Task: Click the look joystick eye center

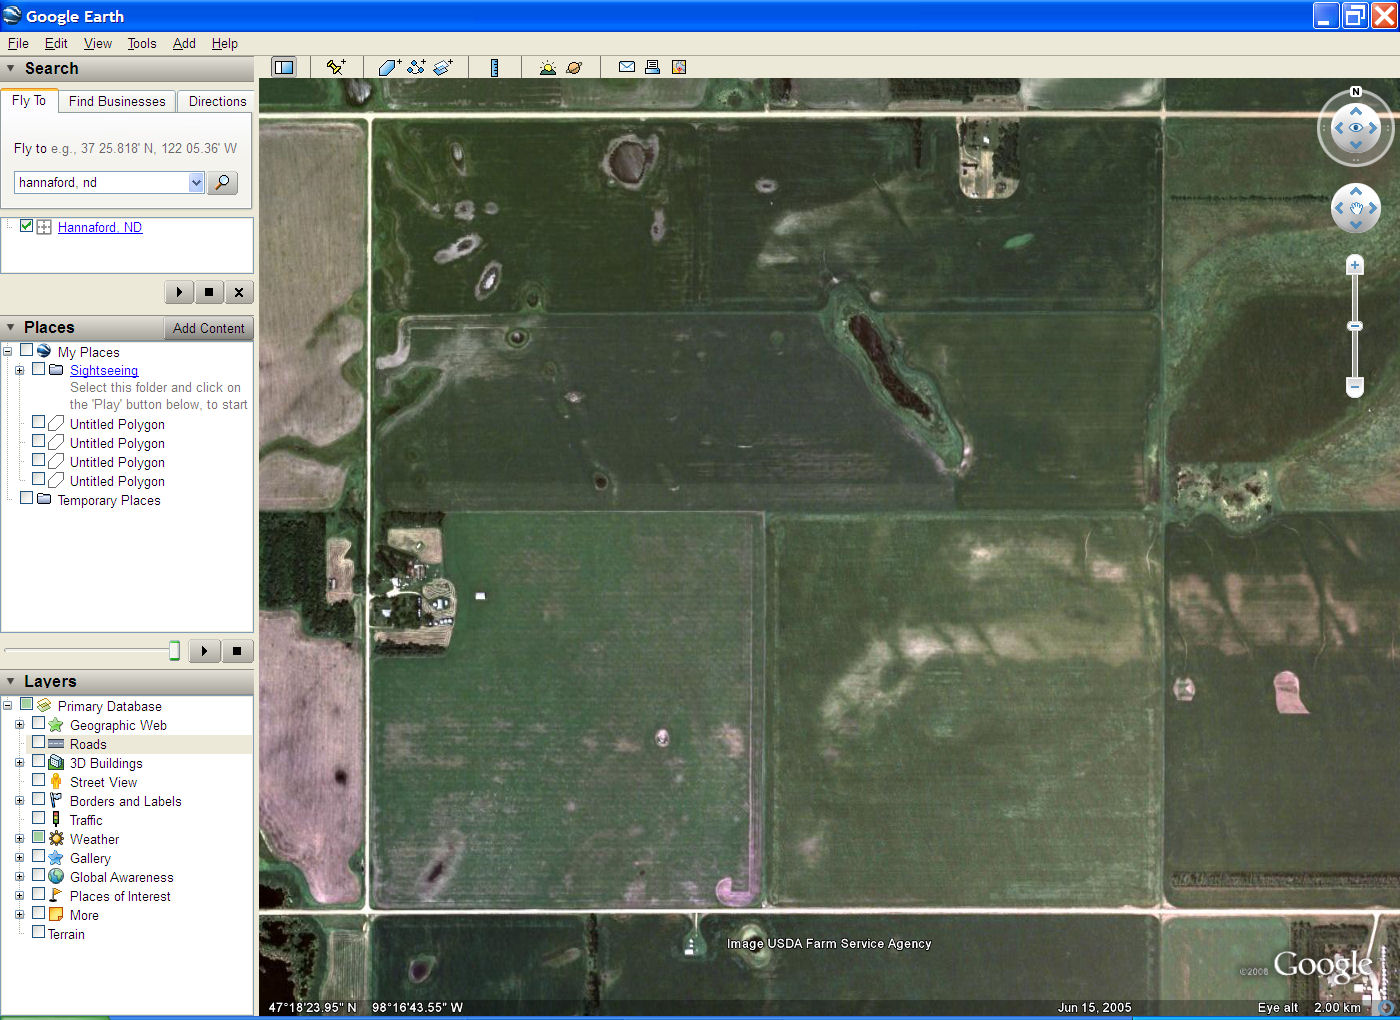Action: click(x=1356, y=128)
